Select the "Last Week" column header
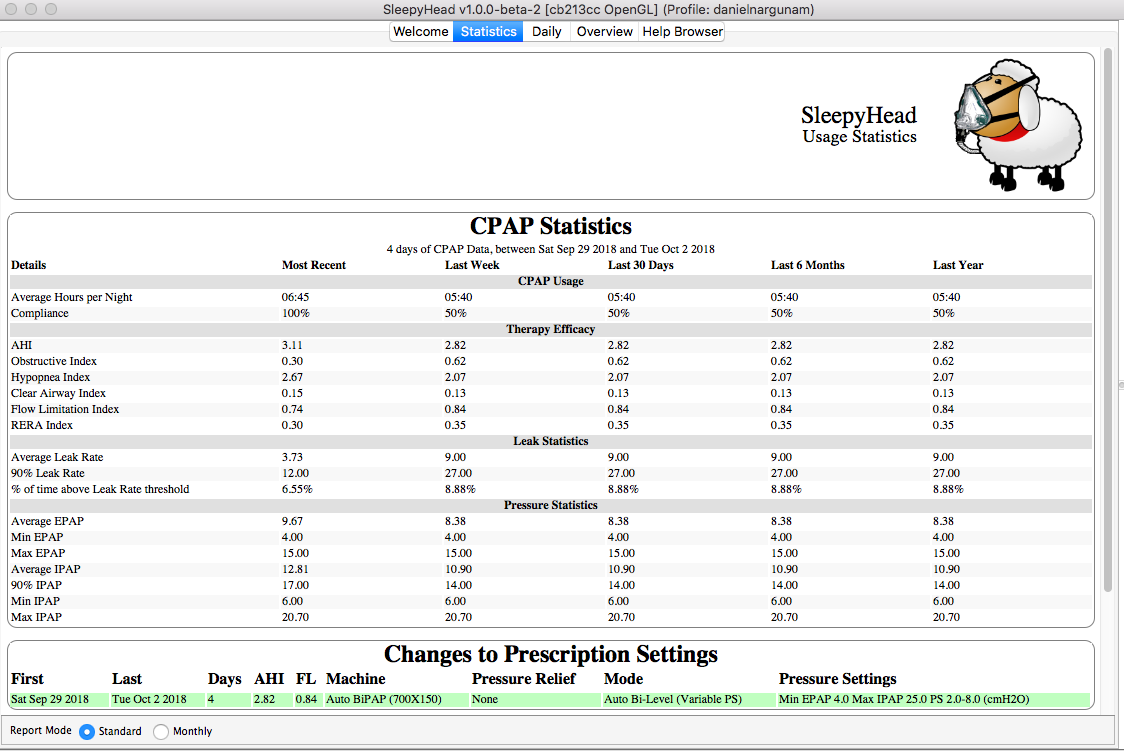1124x751 pixels. (x=472, y=265)
